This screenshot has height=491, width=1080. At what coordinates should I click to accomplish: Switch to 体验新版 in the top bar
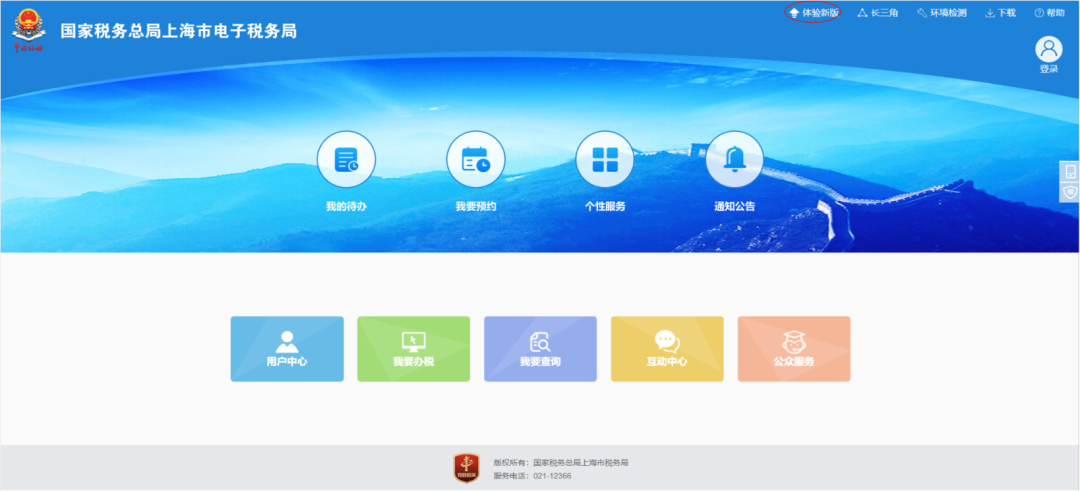(813, 13)
